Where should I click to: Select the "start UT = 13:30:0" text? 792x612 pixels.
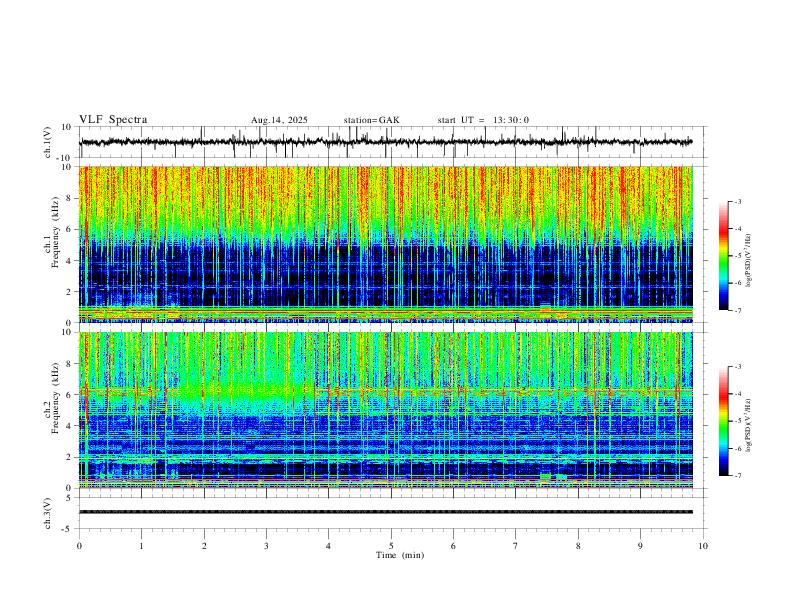click(483, 120)
